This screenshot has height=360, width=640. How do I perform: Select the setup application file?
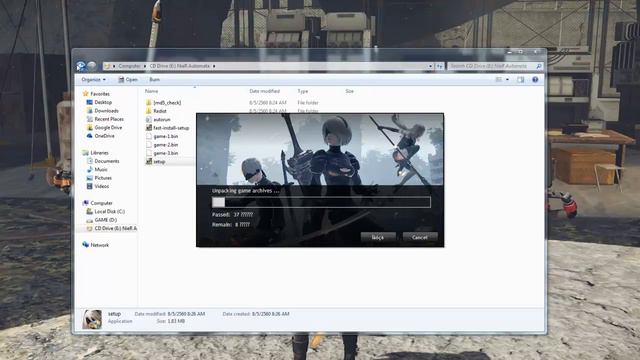pos(156,162)
